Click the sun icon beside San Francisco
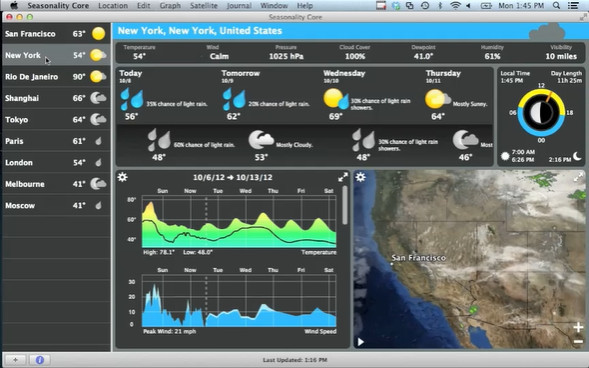The height and width of the screenshot is (368, 589). [x=98, y=33]
